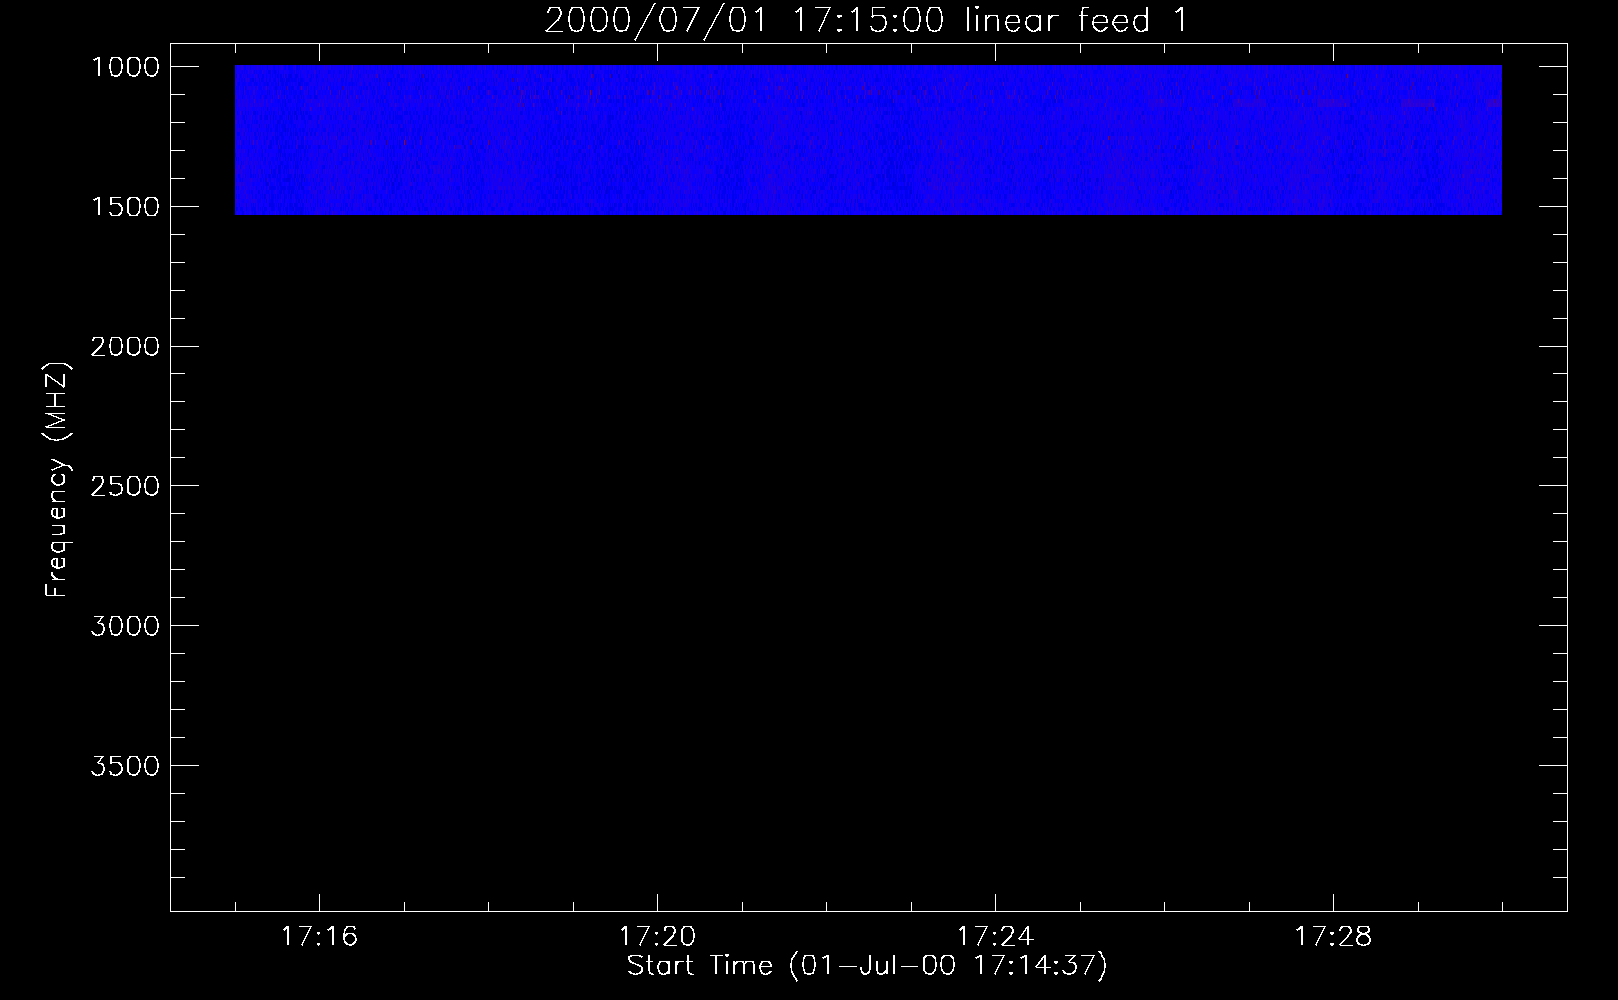
Task: Click the 17:16 time tick label
Action: (319, 937)
